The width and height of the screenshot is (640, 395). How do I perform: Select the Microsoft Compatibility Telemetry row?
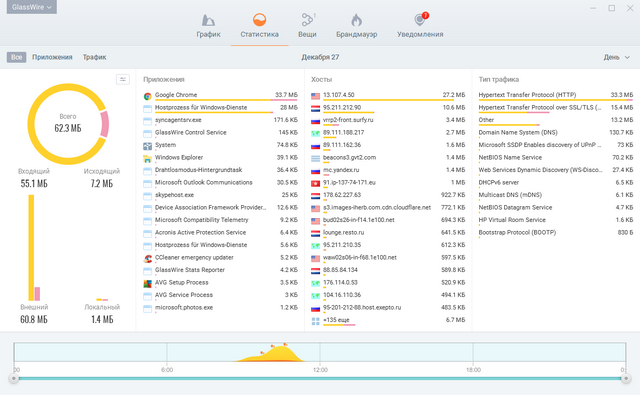point(220,220)
